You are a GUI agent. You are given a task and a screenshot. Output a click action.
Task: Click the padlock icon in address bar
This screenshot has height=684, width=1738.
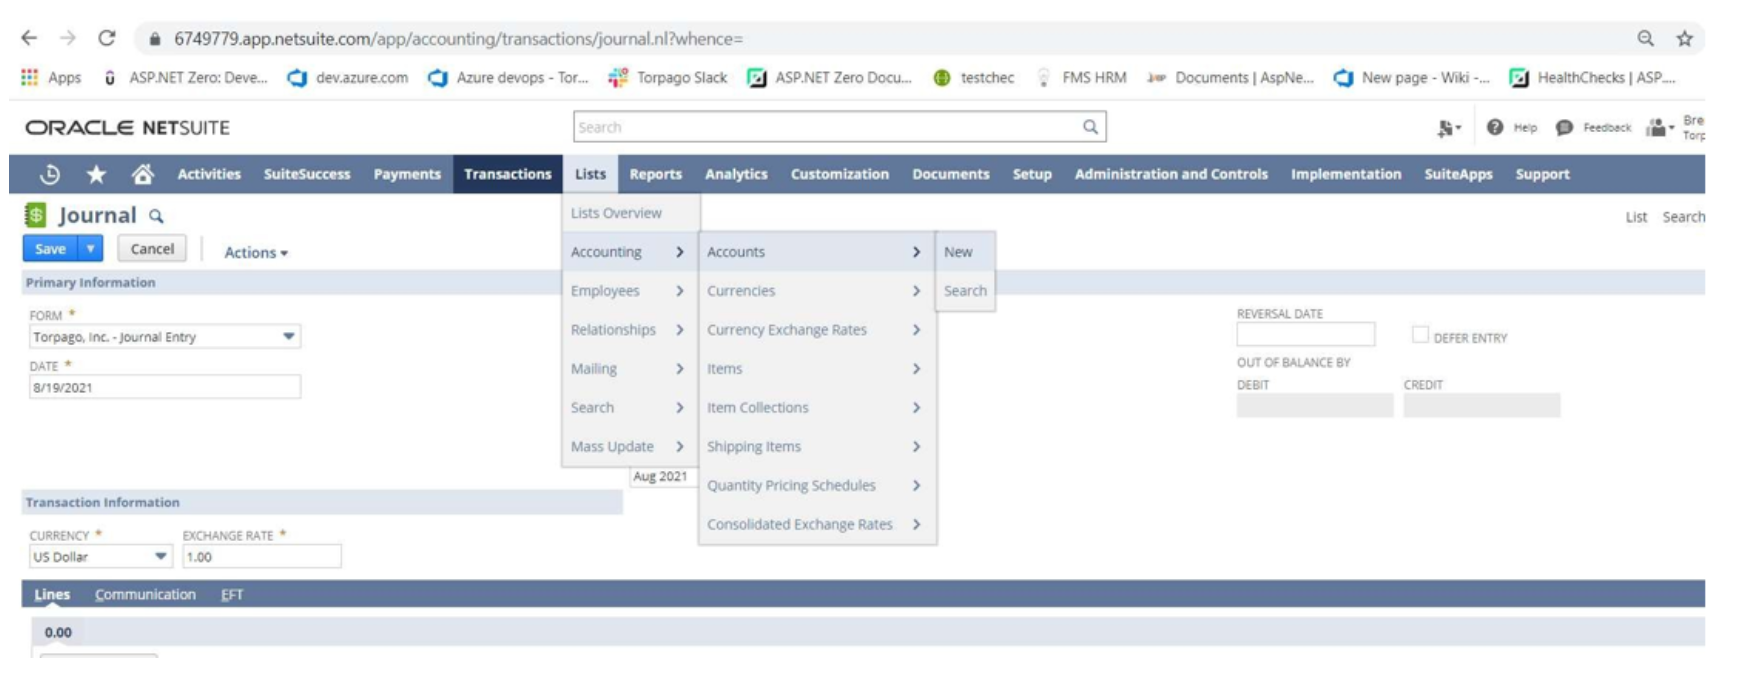pos(154,39)
